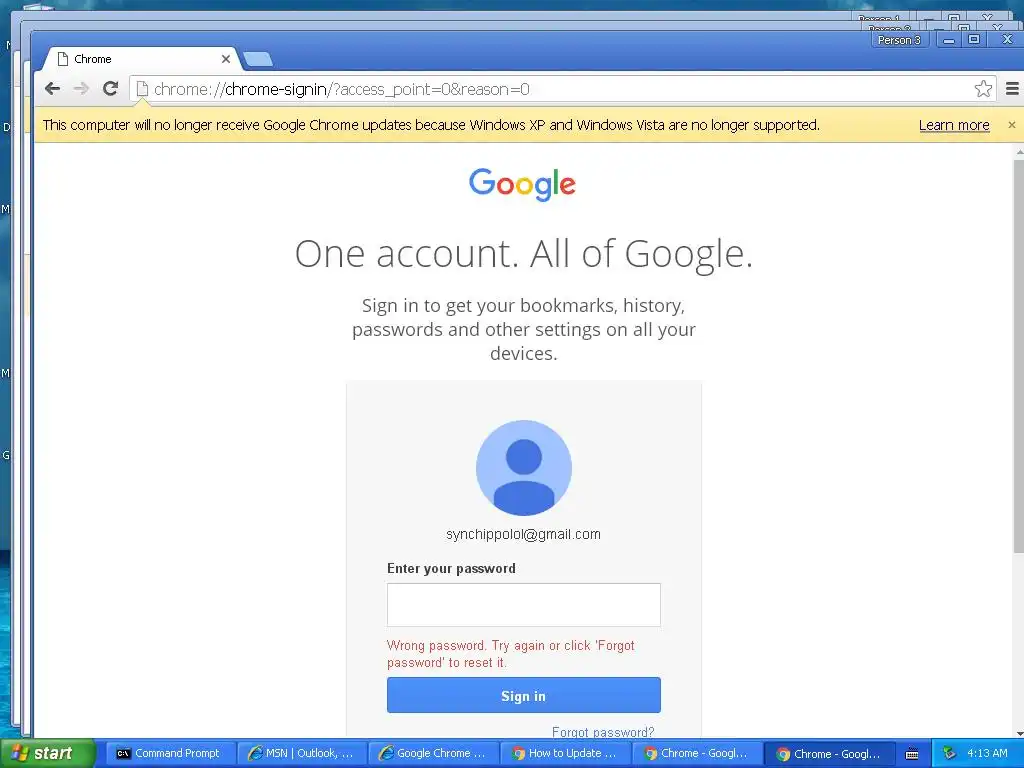
Task: Click the 4:13 AM clock
Action: pyautogui.click(x=987, y=753)
